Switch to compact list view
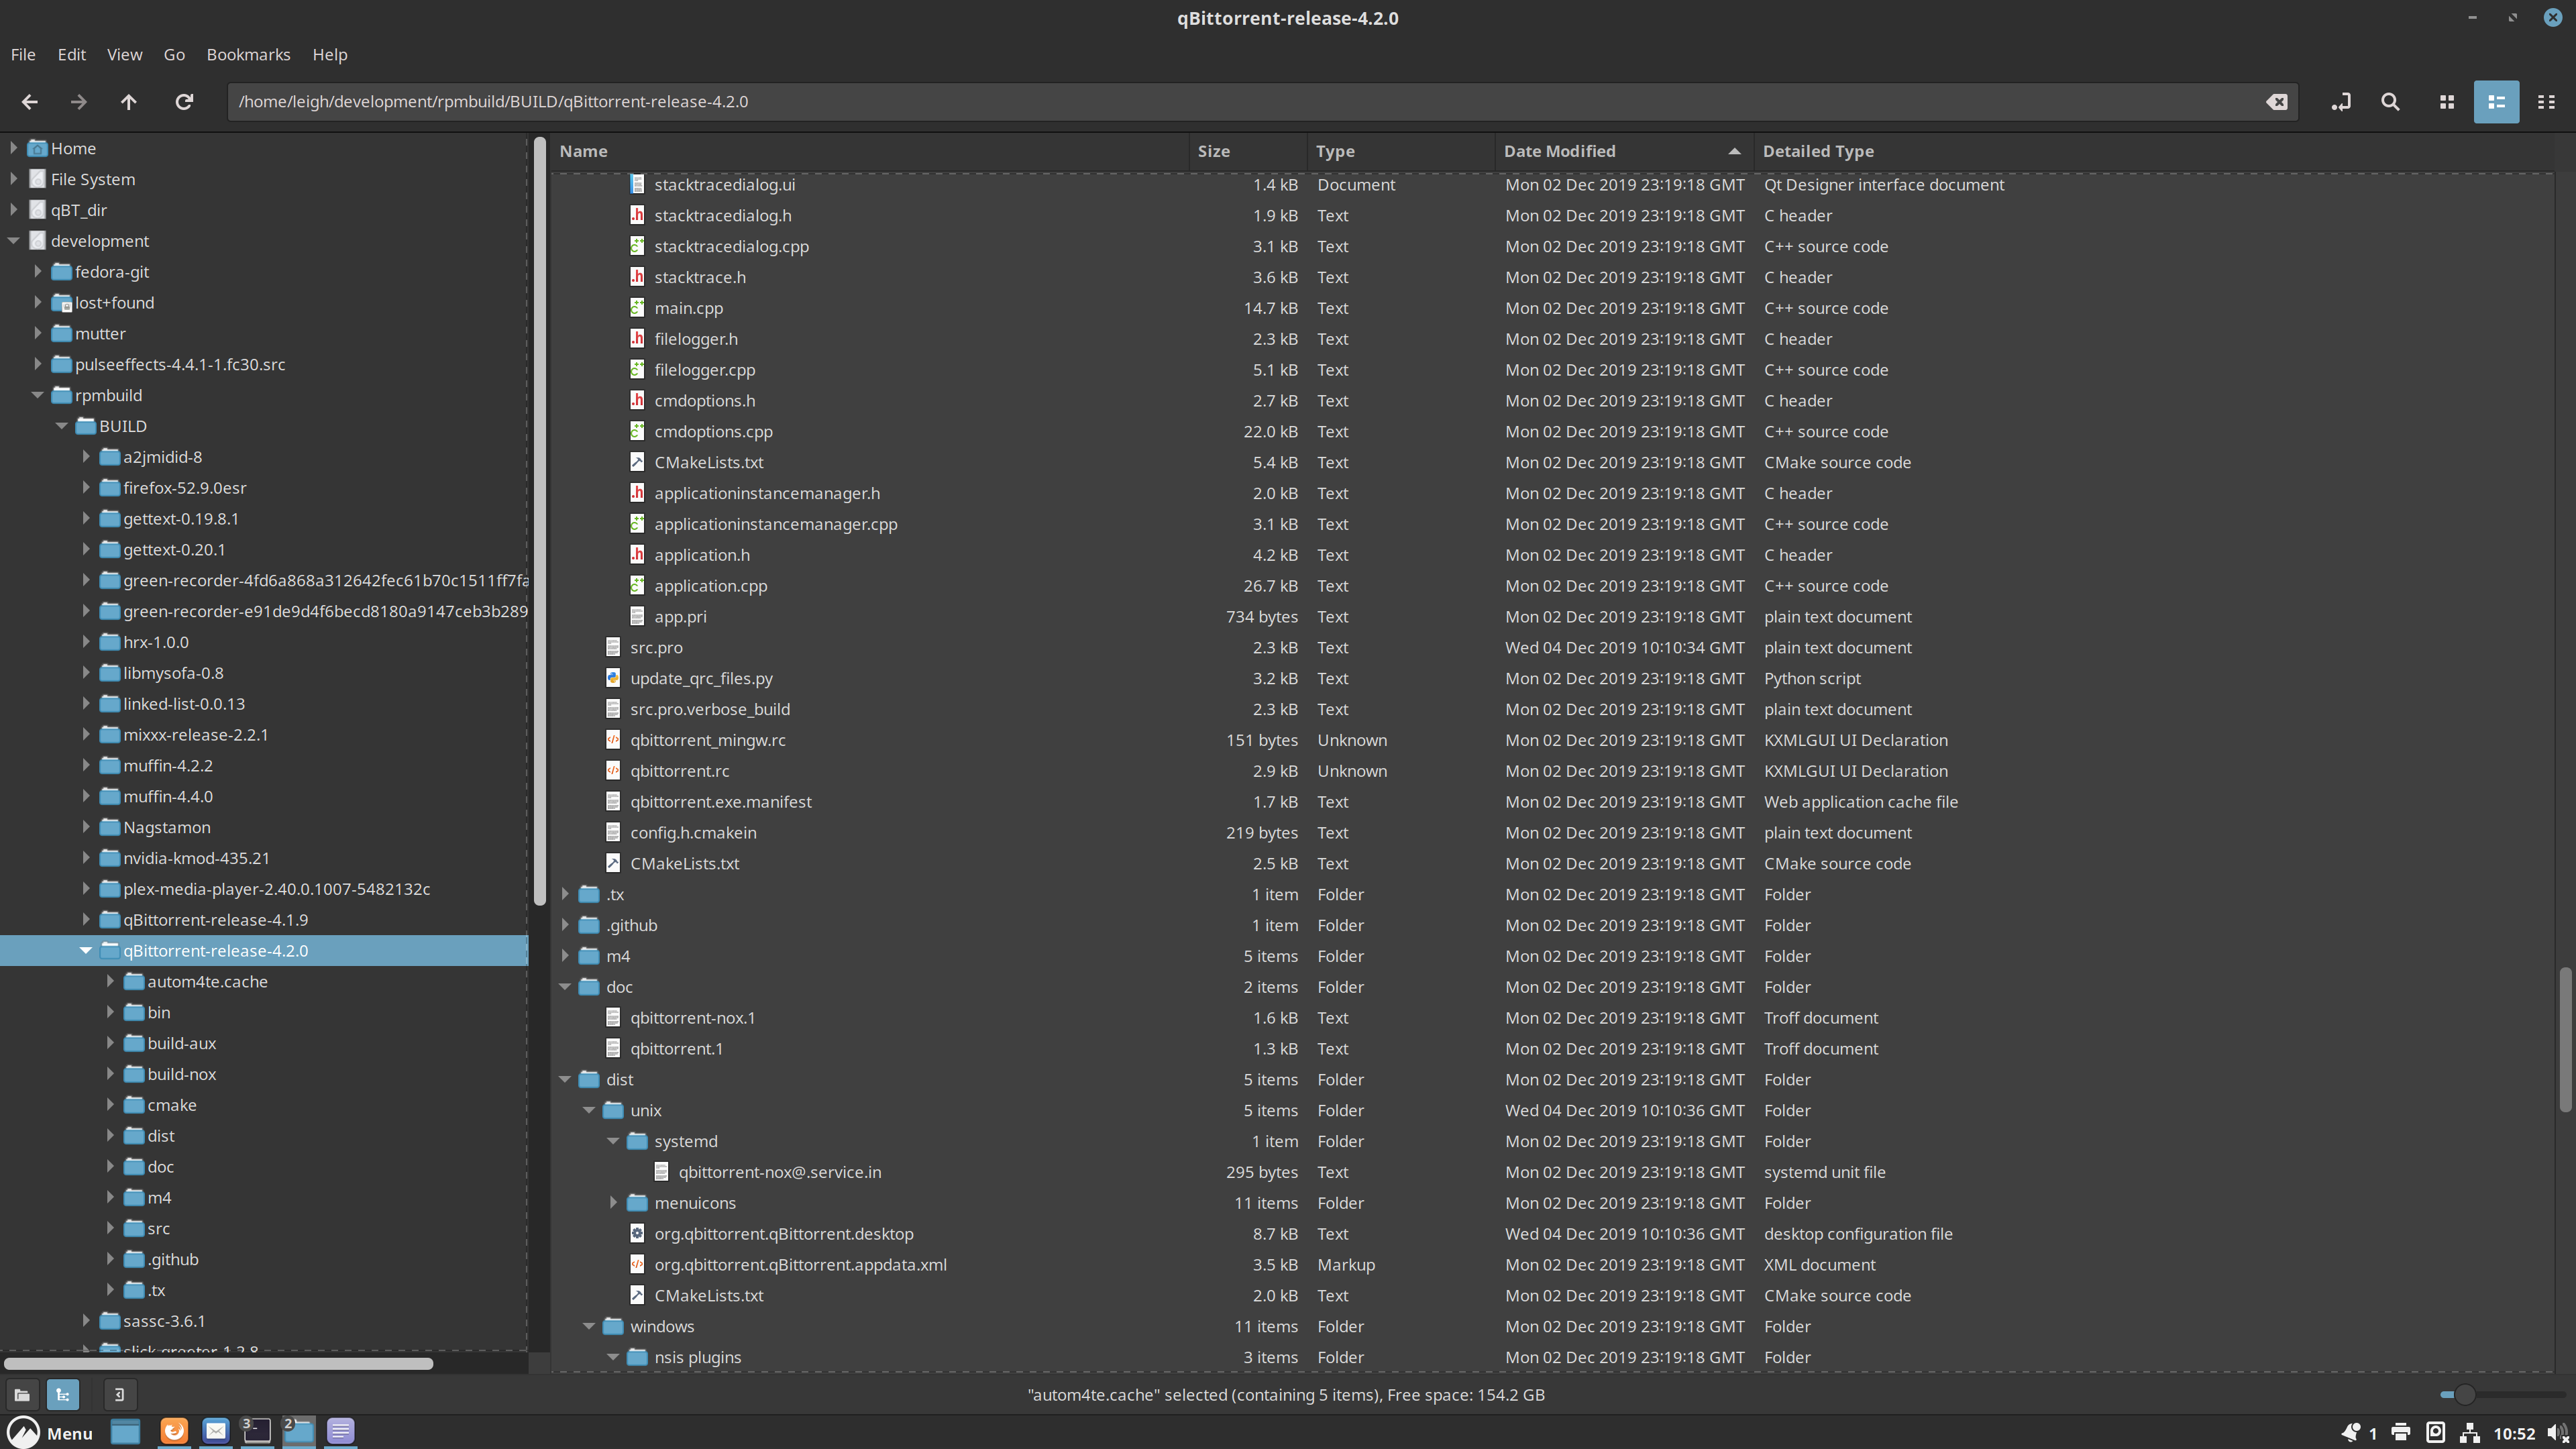This screenshot has height=1449, width=2576. tap(2546, 101)
